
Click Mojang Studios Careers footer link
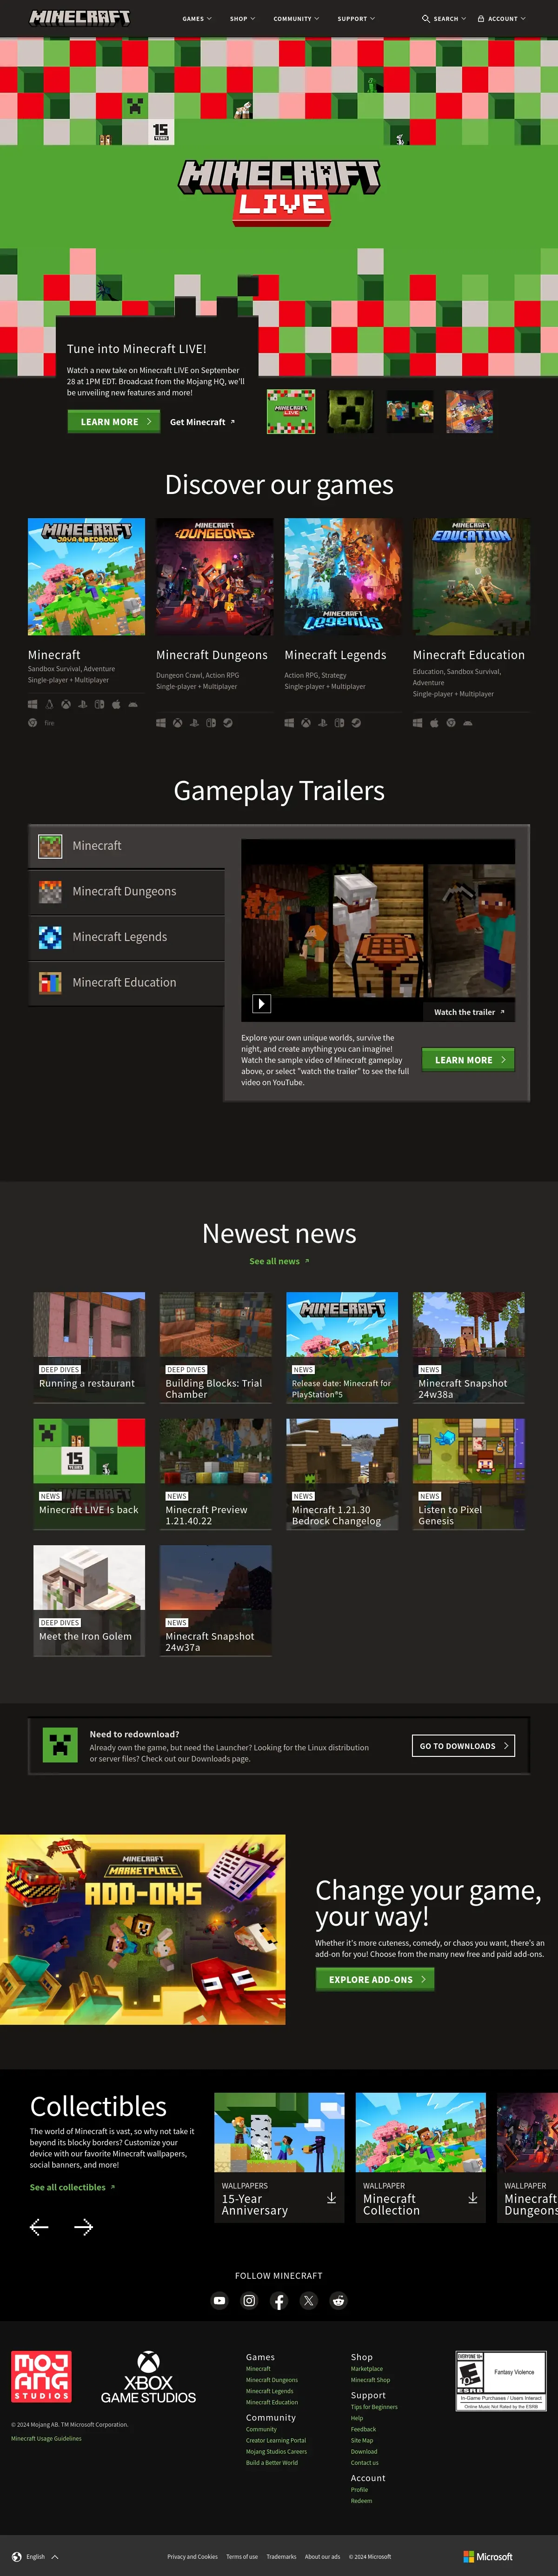[x=277, y=2451]
